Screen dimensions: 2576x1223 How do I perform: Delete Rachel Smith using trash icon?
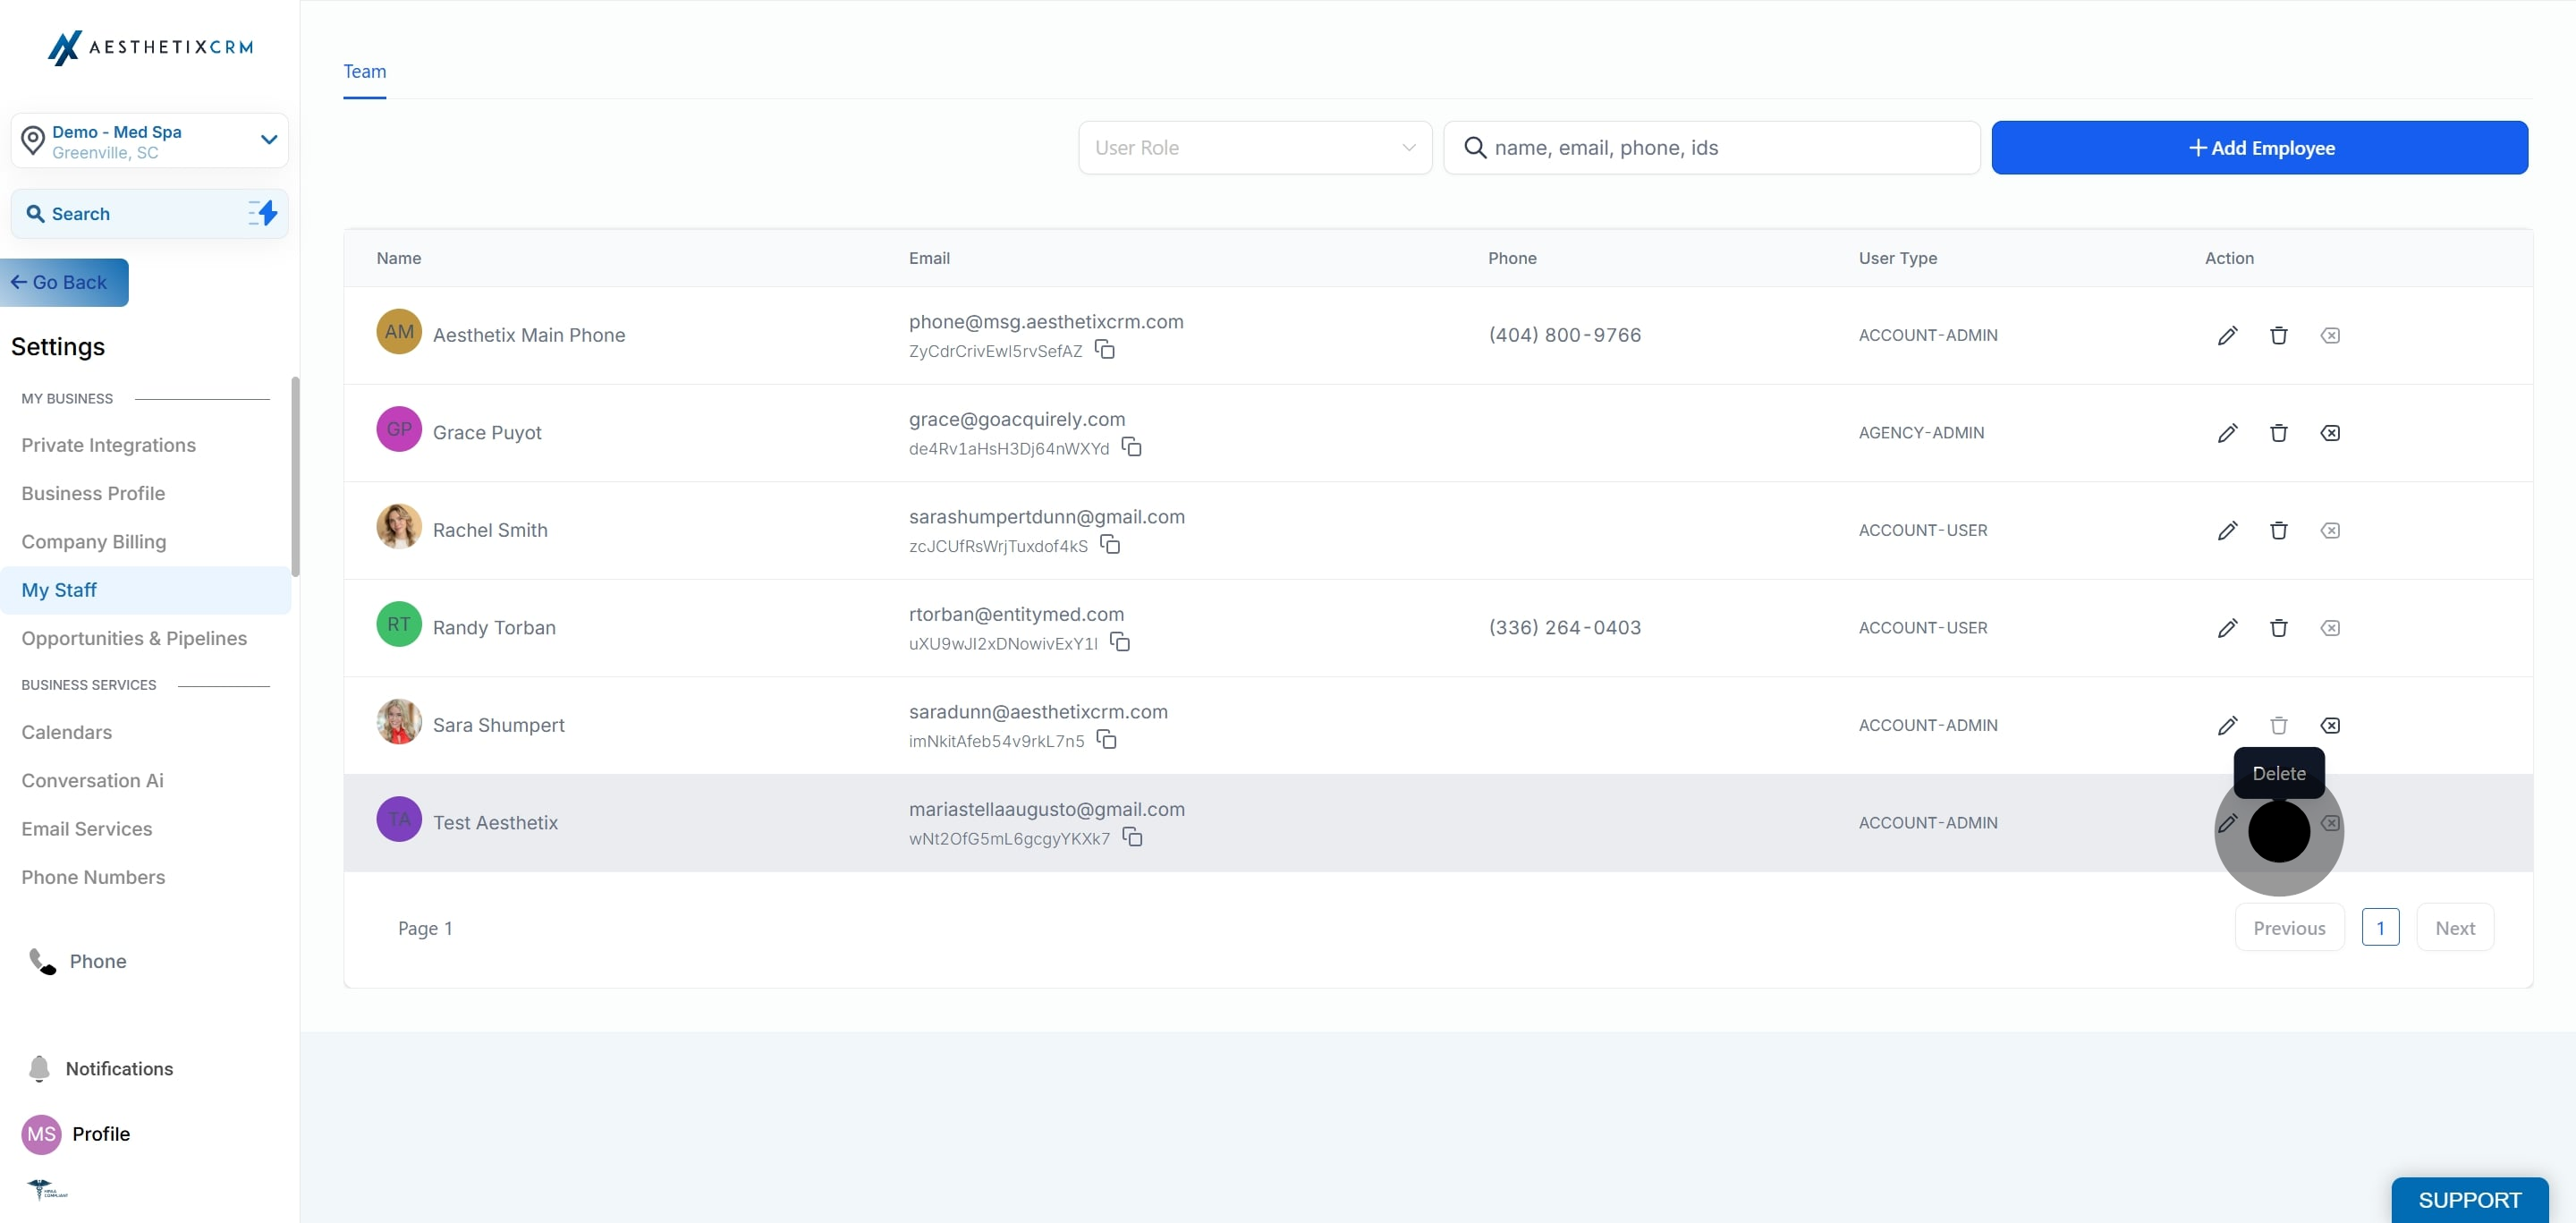point(2278,530)
